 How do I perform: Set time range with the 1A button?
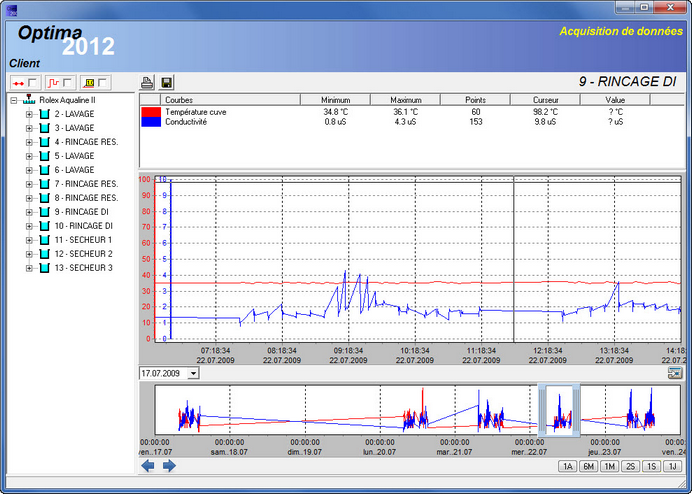567,466
